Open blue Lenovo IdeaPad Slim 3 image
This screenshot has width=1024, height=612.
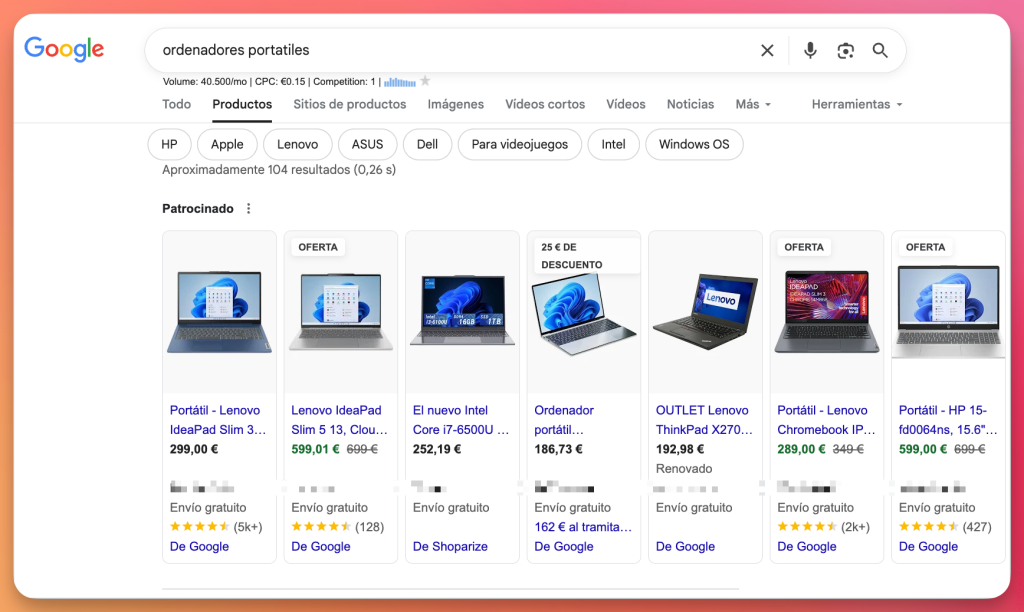[x=219, y=312]
